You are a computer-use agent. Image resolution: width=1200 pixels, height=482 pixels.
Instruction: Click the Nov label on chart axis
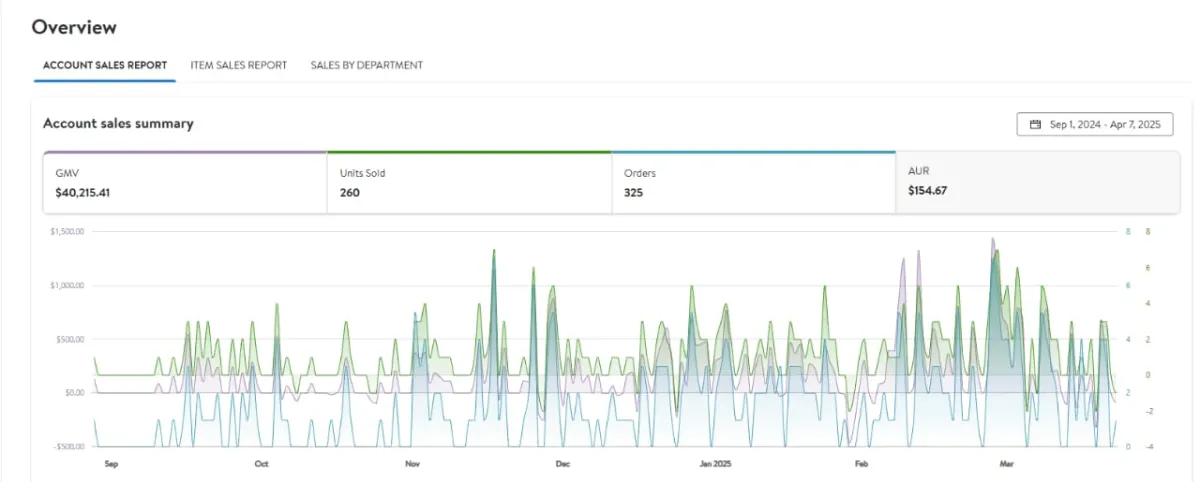(412, 464)
